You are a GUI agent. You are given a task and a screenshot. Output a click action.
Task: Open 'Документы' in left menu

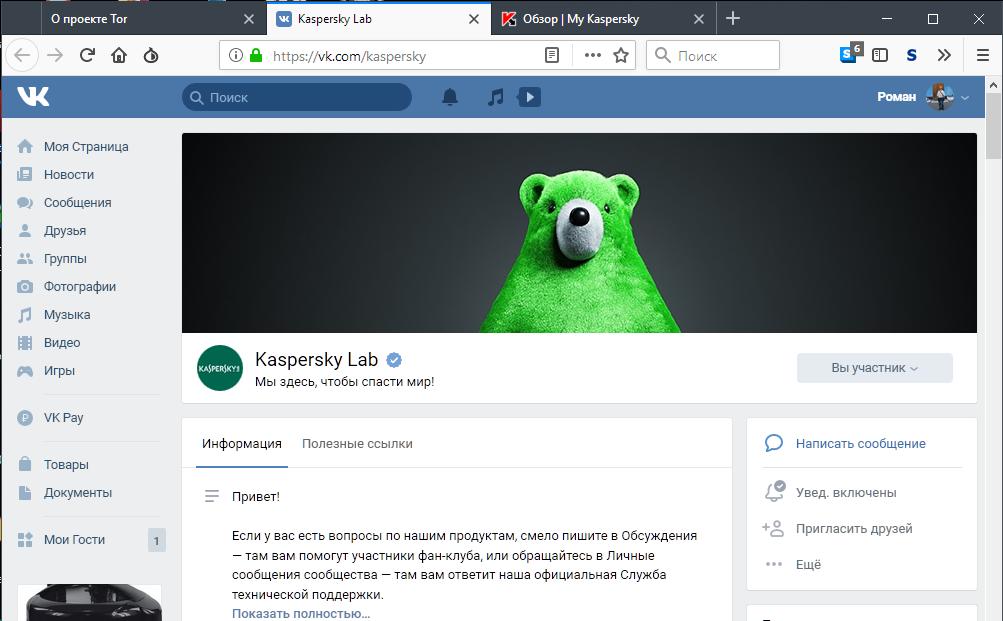(x=77, y=493)
